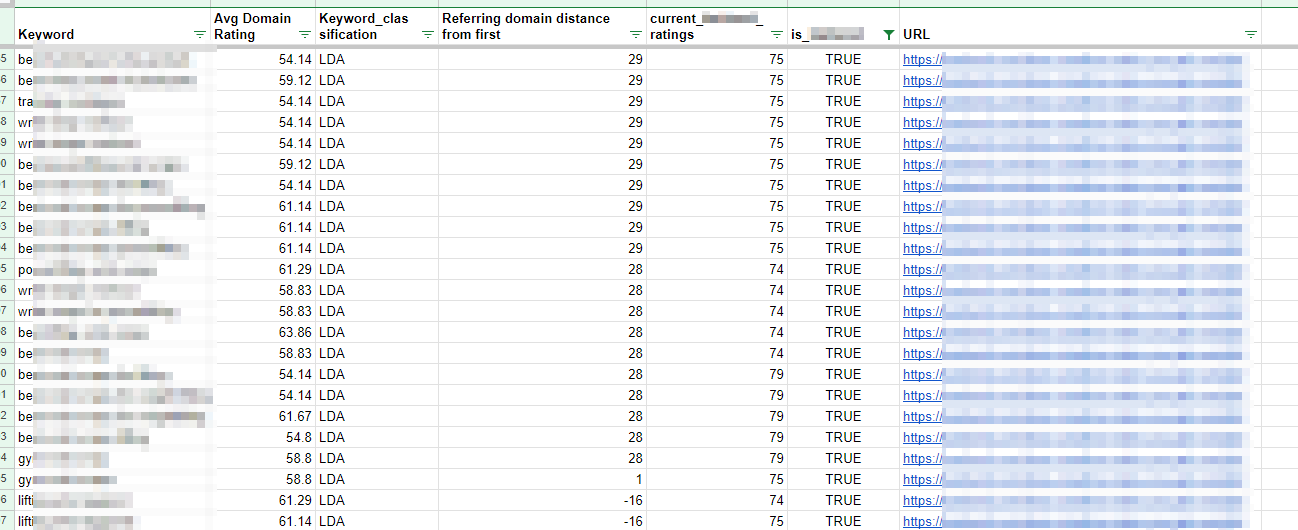
Task: Open the active green filter icon
Action: point(888,35)
